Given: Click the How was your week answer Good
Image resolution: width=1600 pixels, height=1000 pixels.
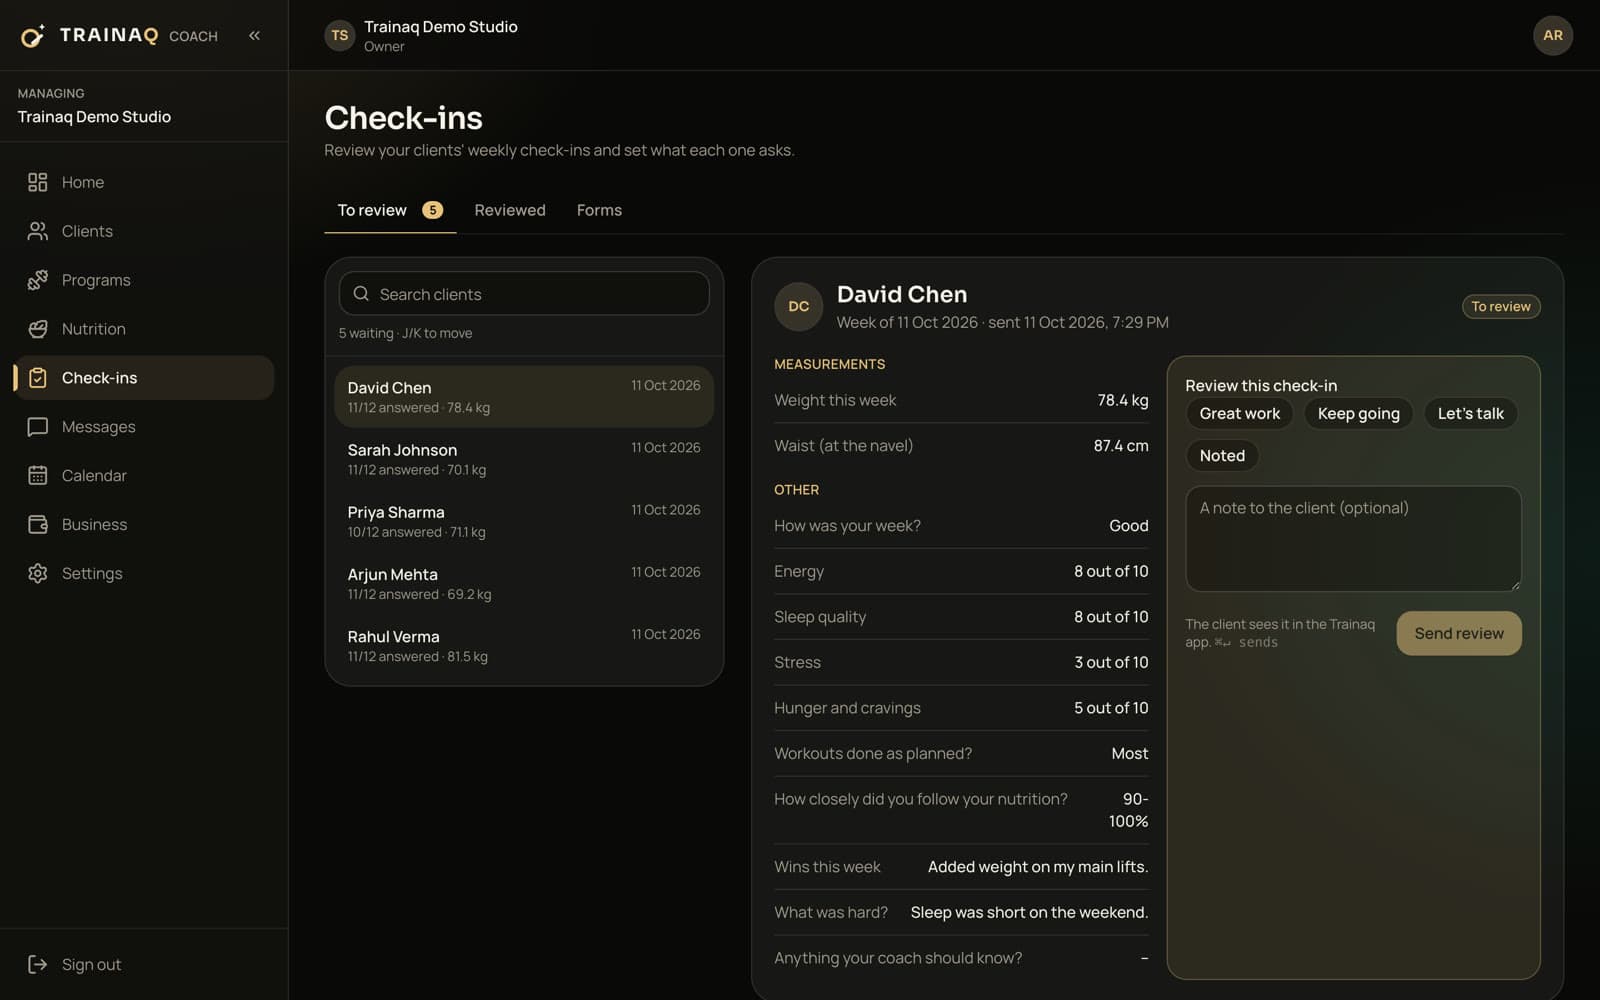Looking at the screenshot, I should (1129, 526).
